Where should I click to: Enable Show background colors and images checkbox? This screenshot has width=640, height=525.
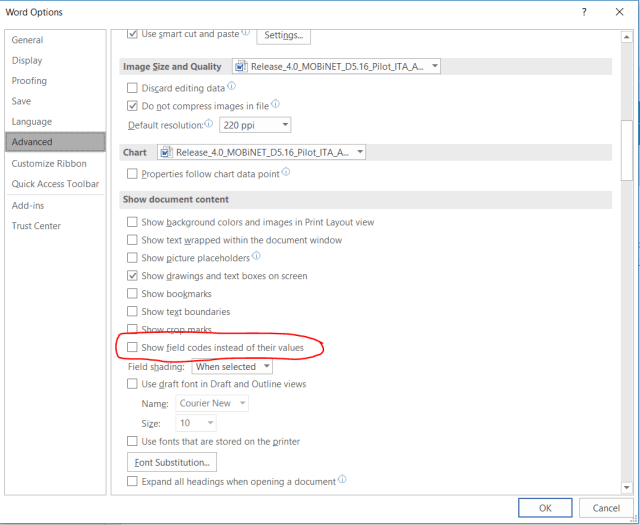pos(132,222)
